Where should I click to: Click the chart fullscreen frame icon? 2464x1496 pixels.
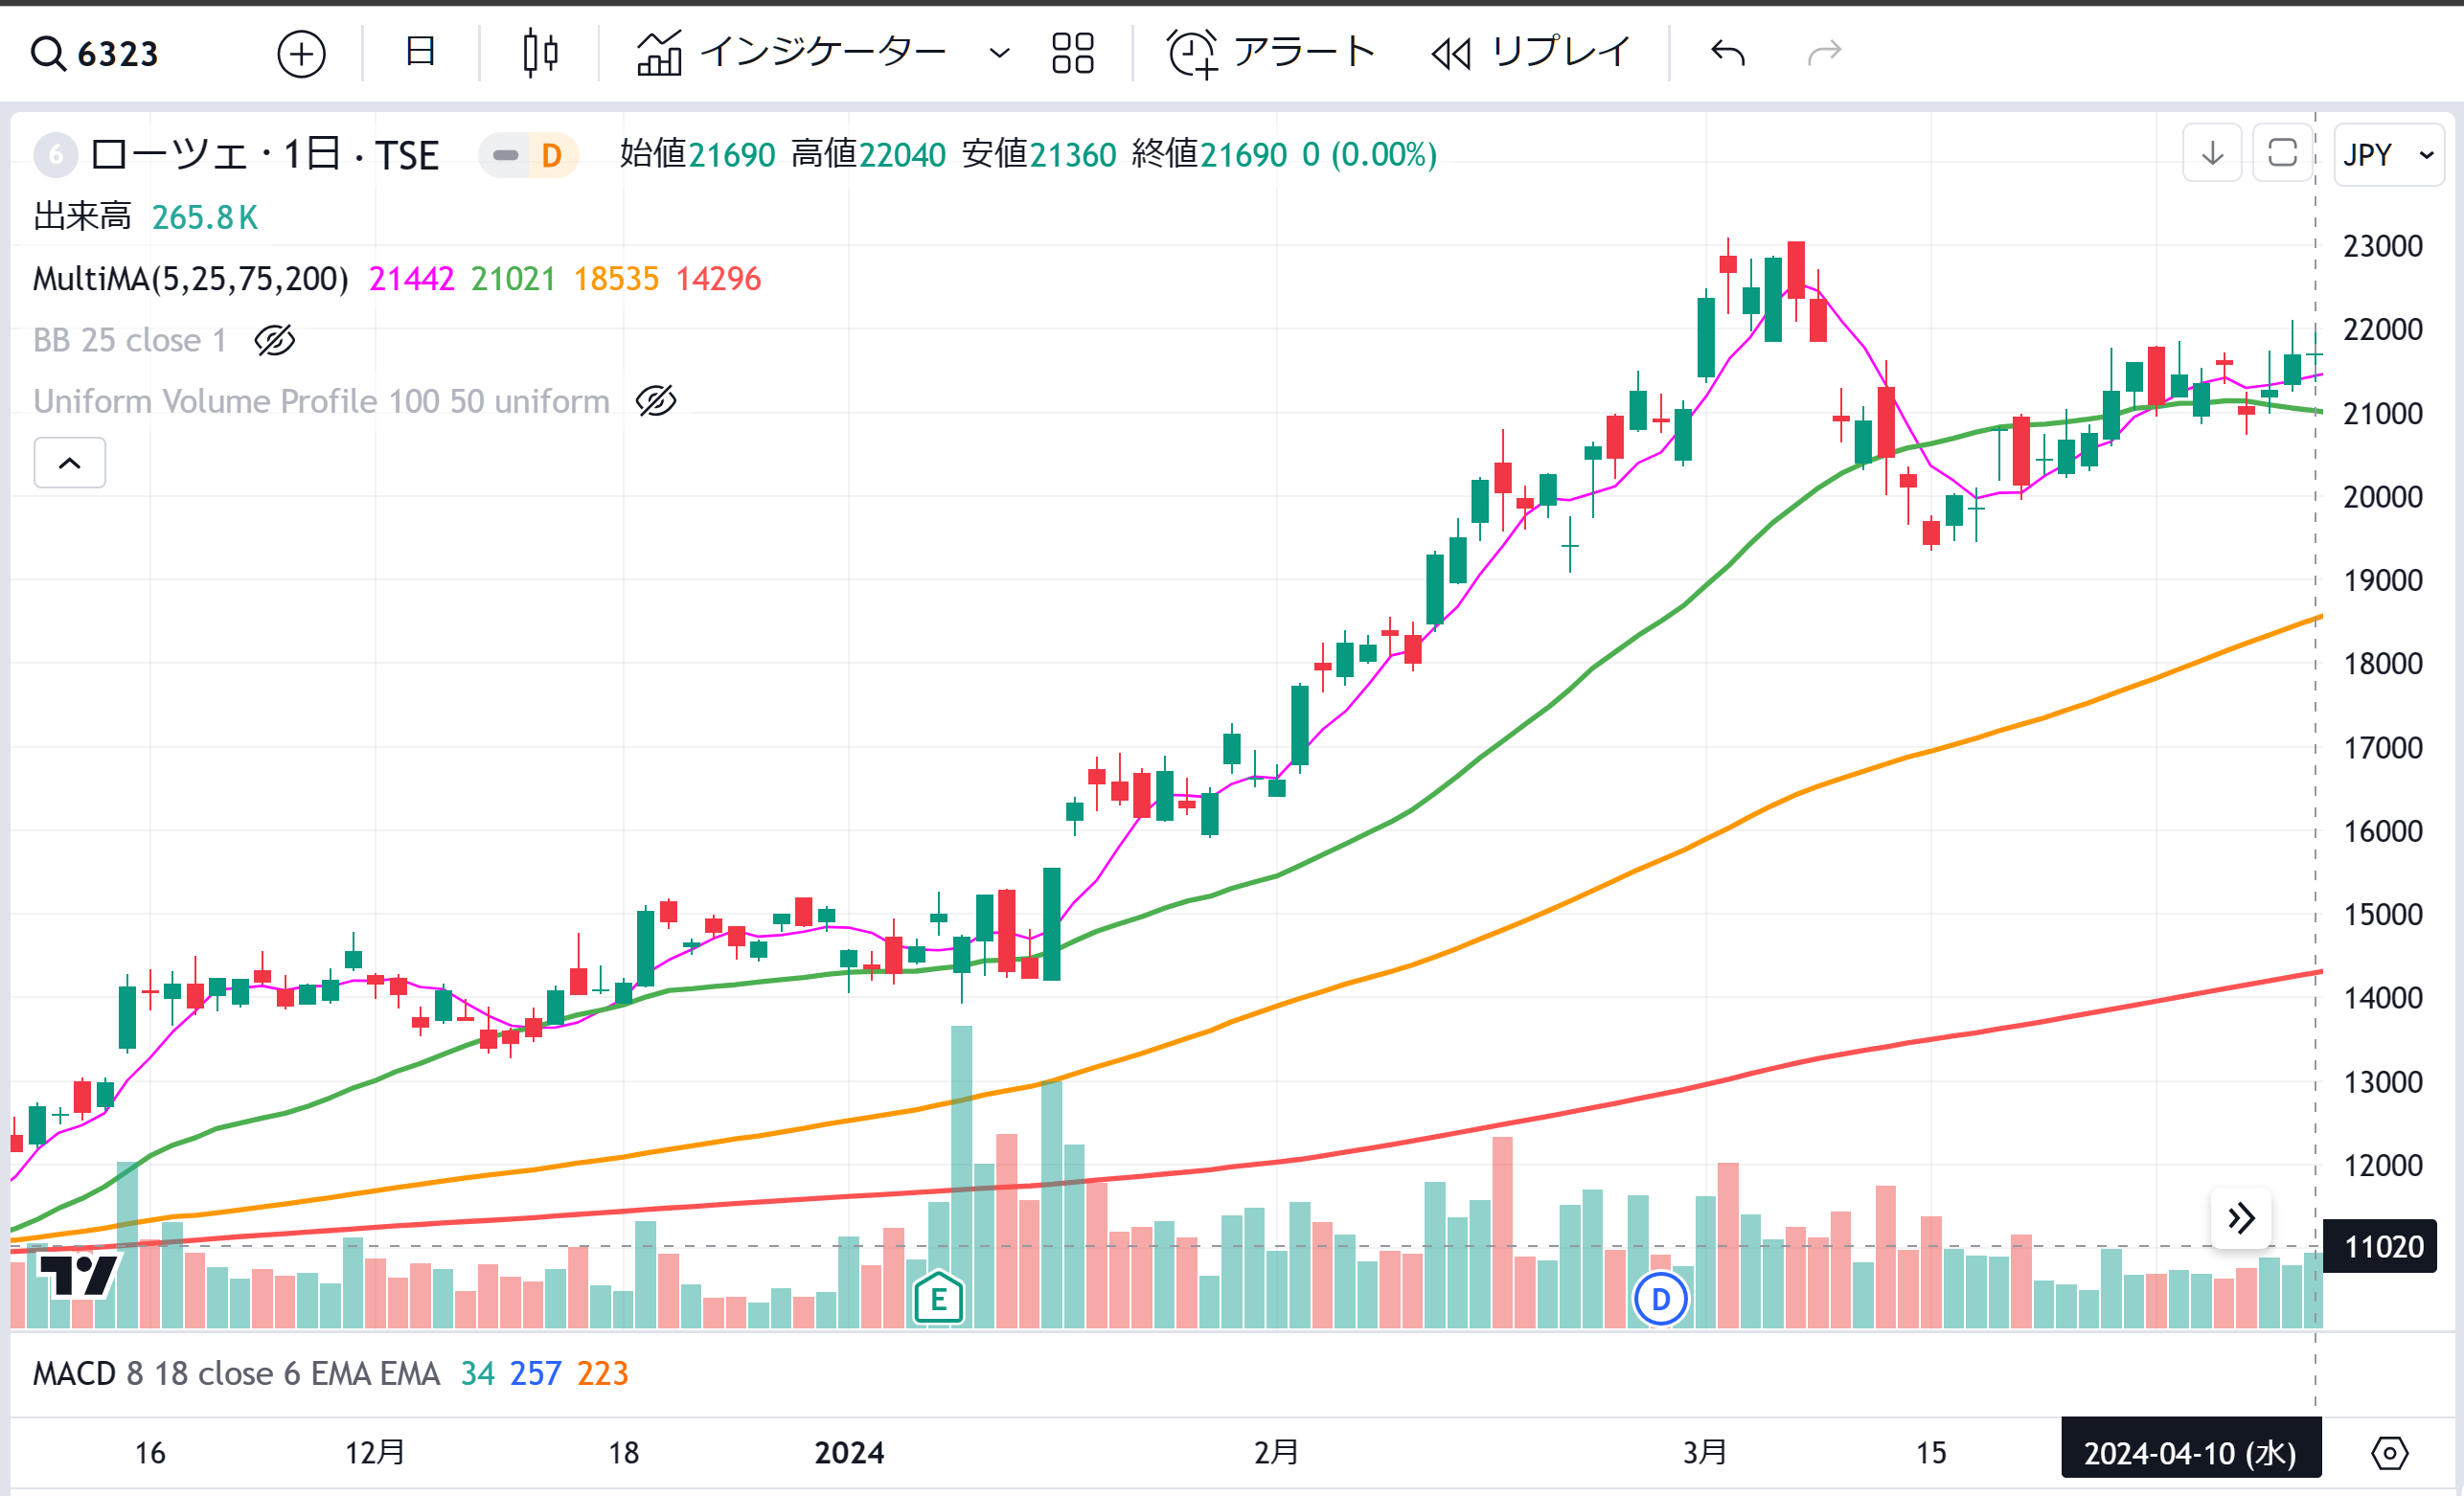click(2283, 154)
